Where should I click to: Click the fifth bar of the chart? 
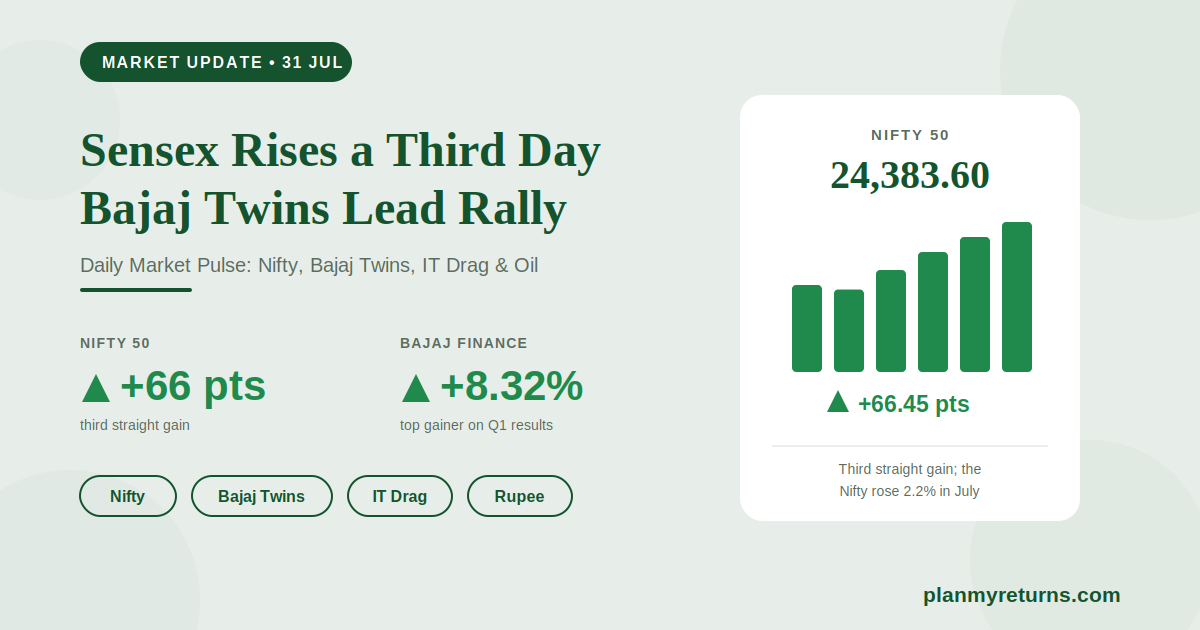(975, 304)
